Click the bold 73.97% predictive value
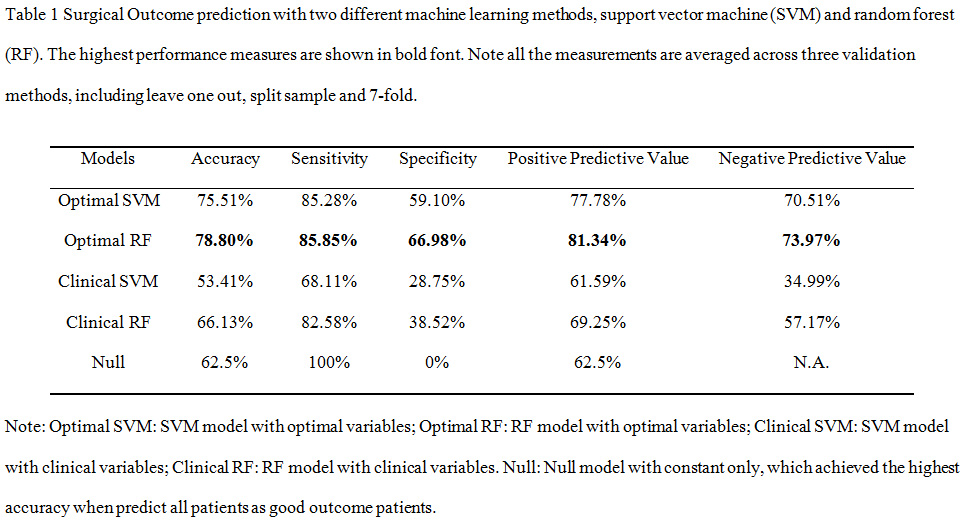Image resolution: width=967 pixels, height=523 pixels. tap(812, 240)
